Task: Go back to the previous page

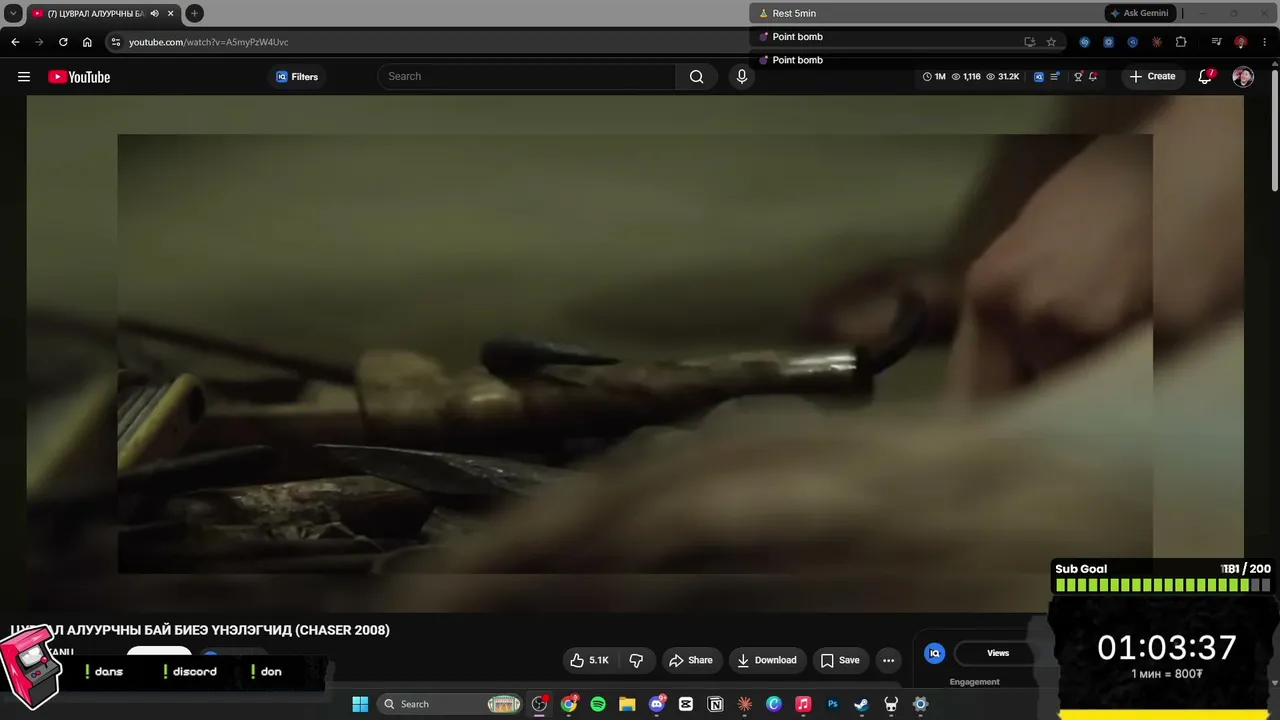Action: 15,42
